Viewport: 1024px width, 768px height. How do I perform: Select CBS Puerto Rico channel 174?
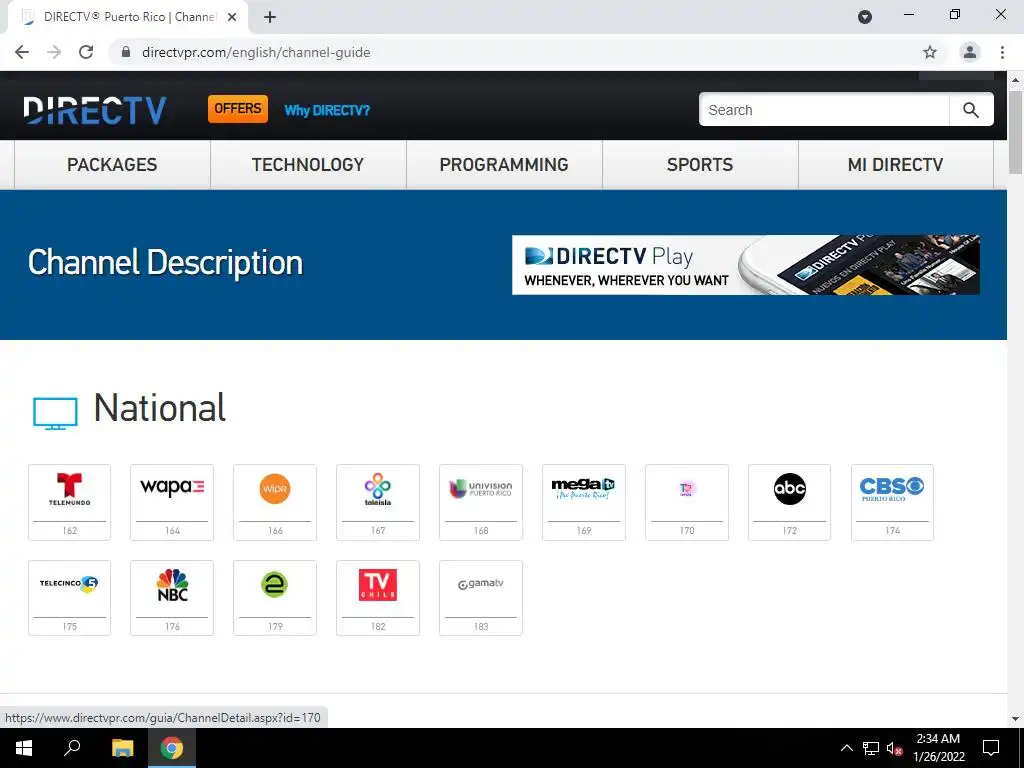tap(892, 502)
